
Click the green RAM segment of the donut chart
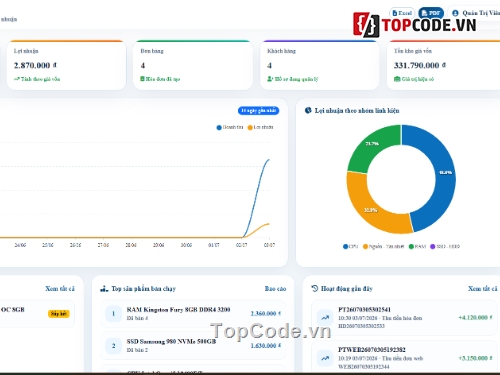point(373,145)
